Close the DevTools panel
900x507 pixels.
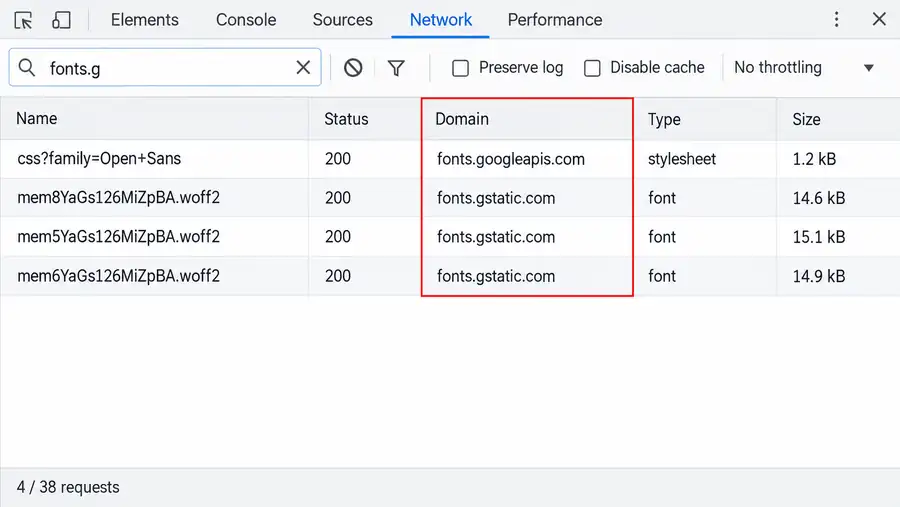coord(879,20)
